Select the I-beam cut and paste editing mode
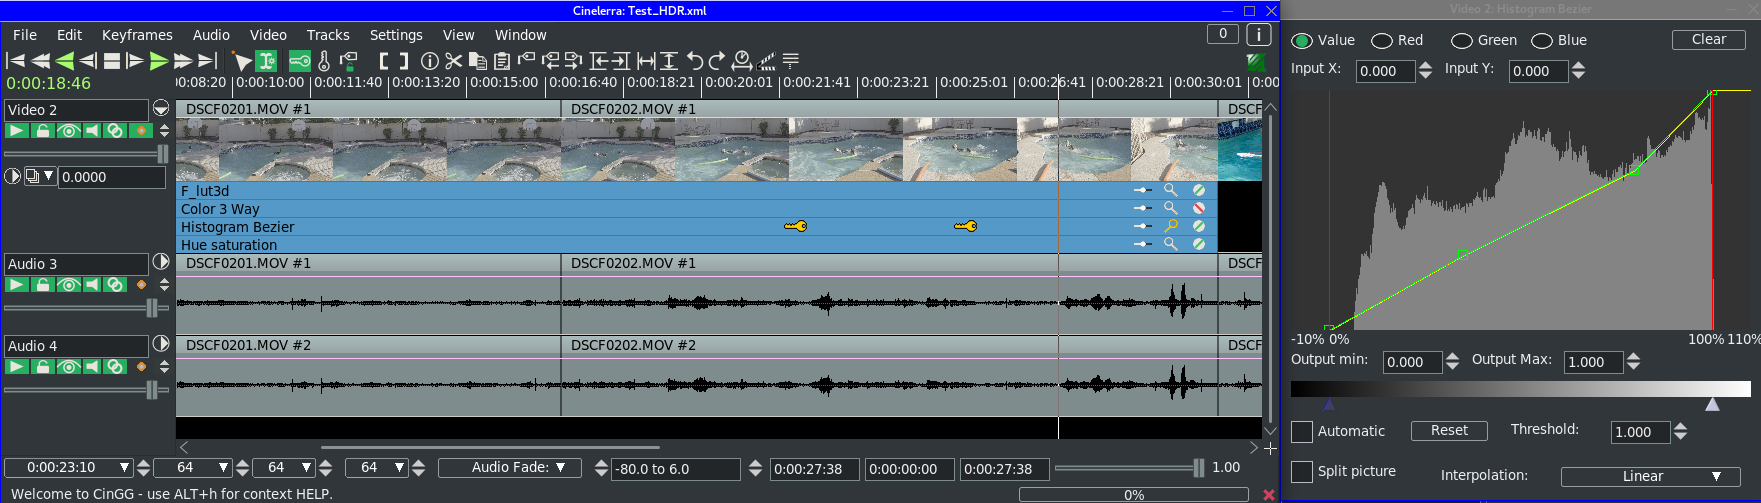The width and height of the screenshot is (1761, 503). [266, 61]
